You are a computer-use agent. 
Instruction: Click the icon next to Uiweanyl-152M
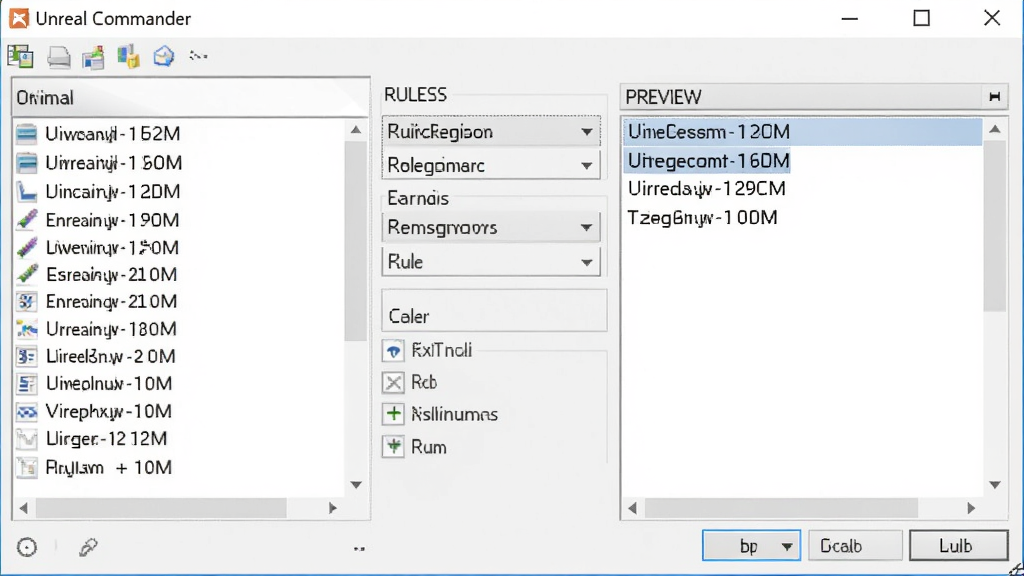coord(27,134)
